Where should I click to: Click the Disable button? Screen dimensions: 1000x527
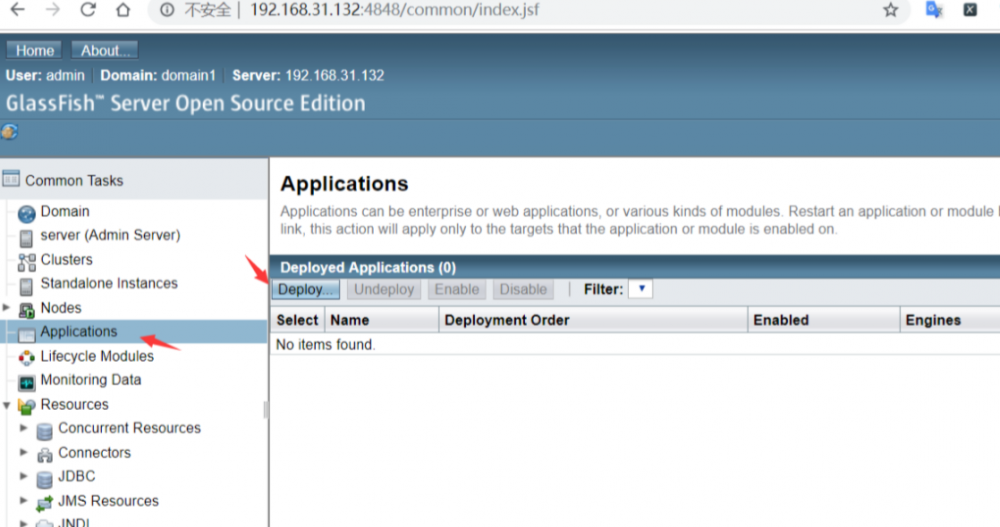tap(523, 290)
